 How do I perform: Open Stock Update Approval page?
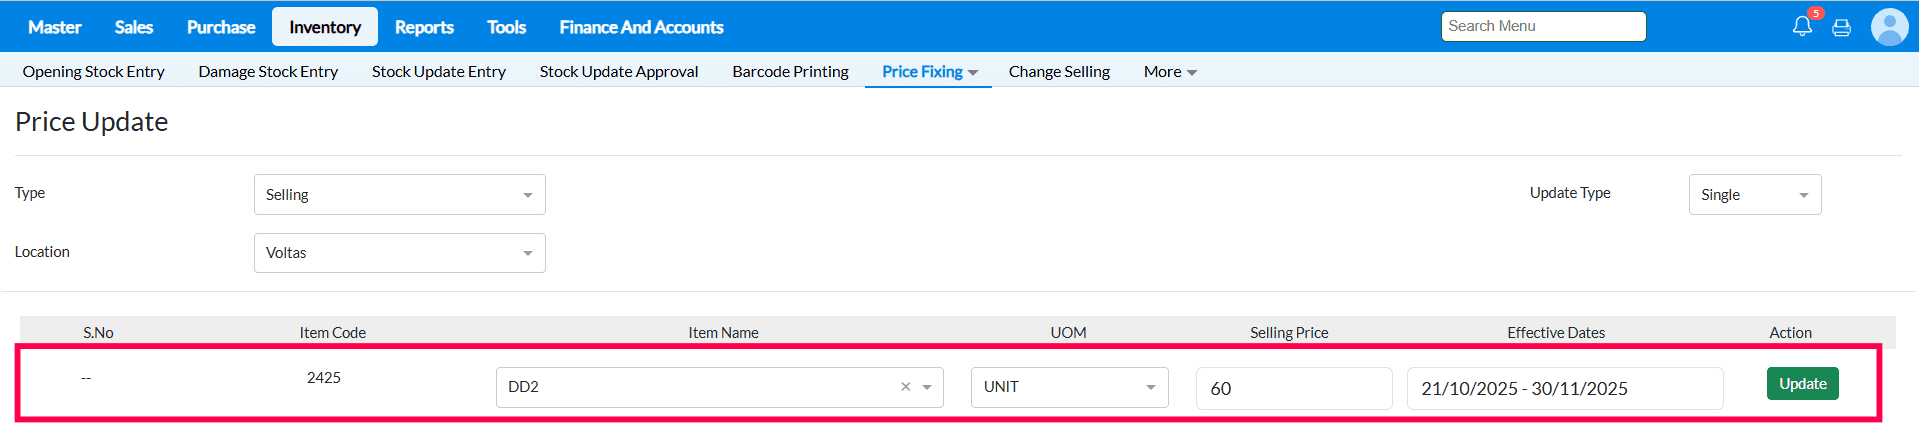(619, 72)
